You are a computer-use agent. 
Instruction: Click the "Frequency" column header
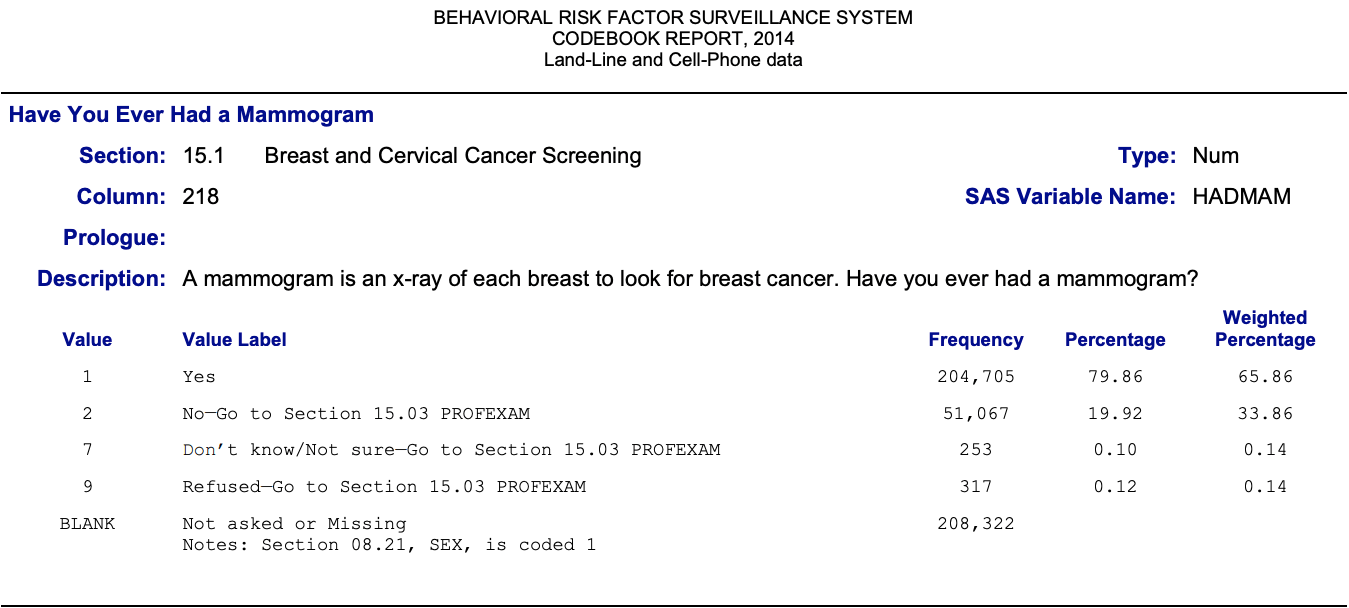(x=975, y=340)
